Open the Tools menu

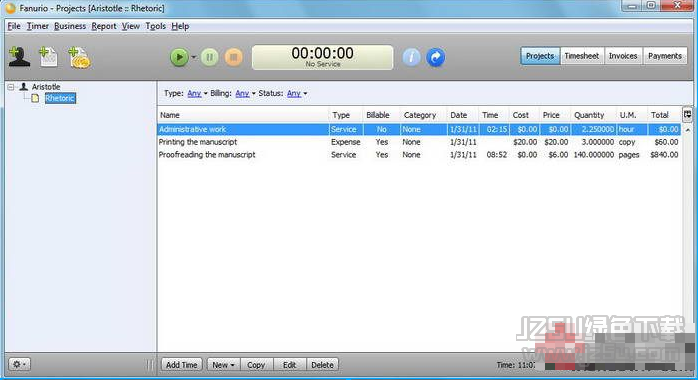155,26
